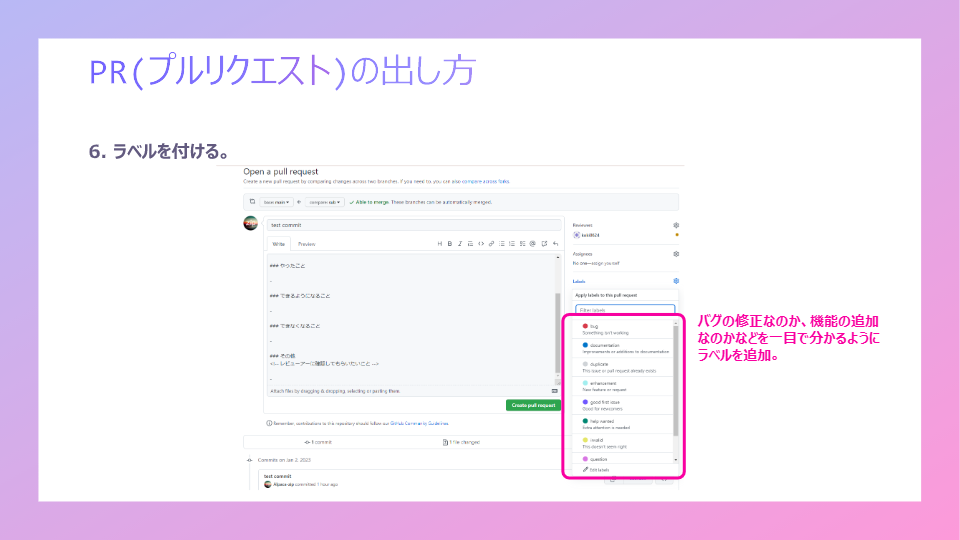Switch to the Write tab
Screen dimensions: 960x540
(279, 244)
